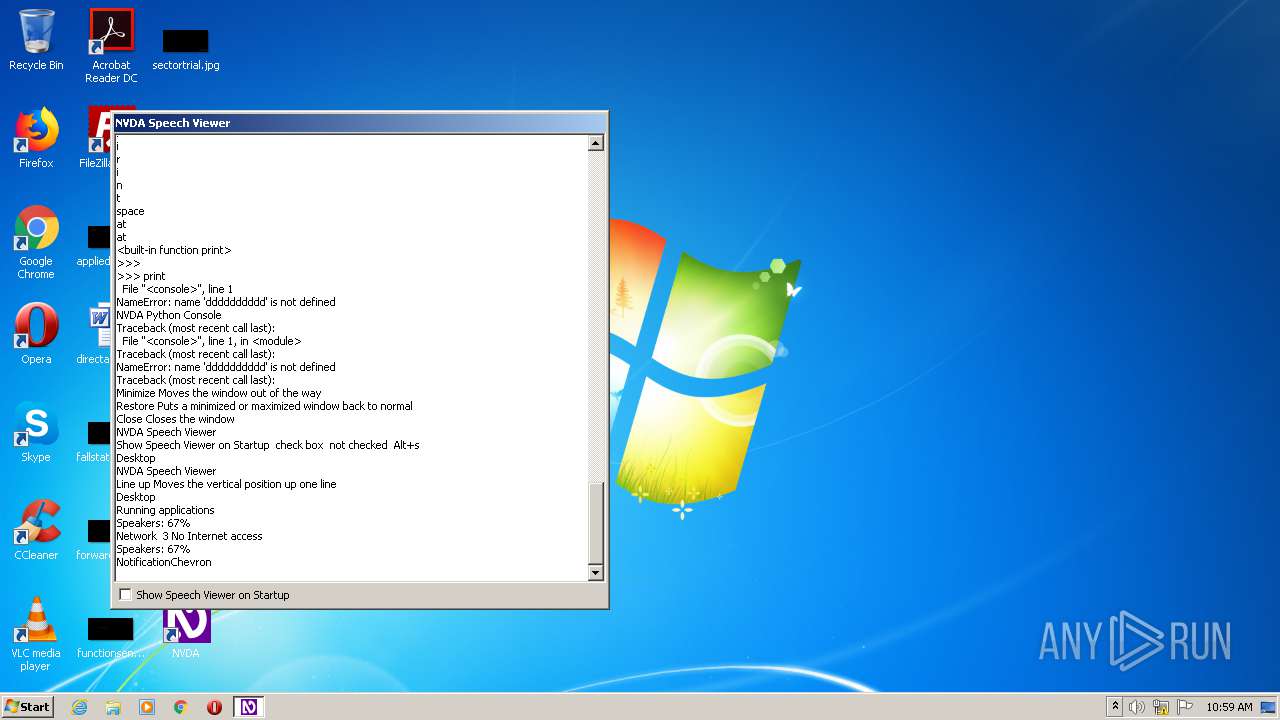Launch CCleaner from the desktop
Image resolution: width=1280 pixels, height=720 pixels.
coord(36,530)
